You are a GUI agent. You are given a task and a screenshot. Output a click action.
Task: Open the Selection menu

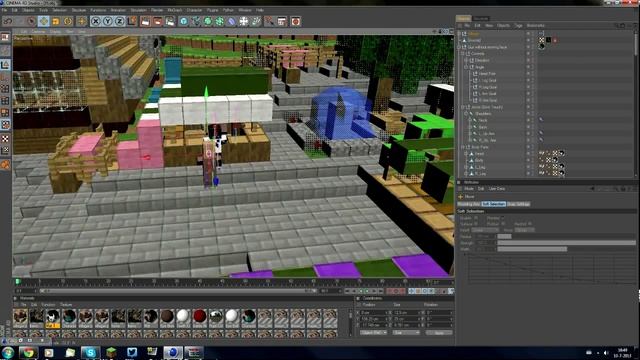click(59, 10)
